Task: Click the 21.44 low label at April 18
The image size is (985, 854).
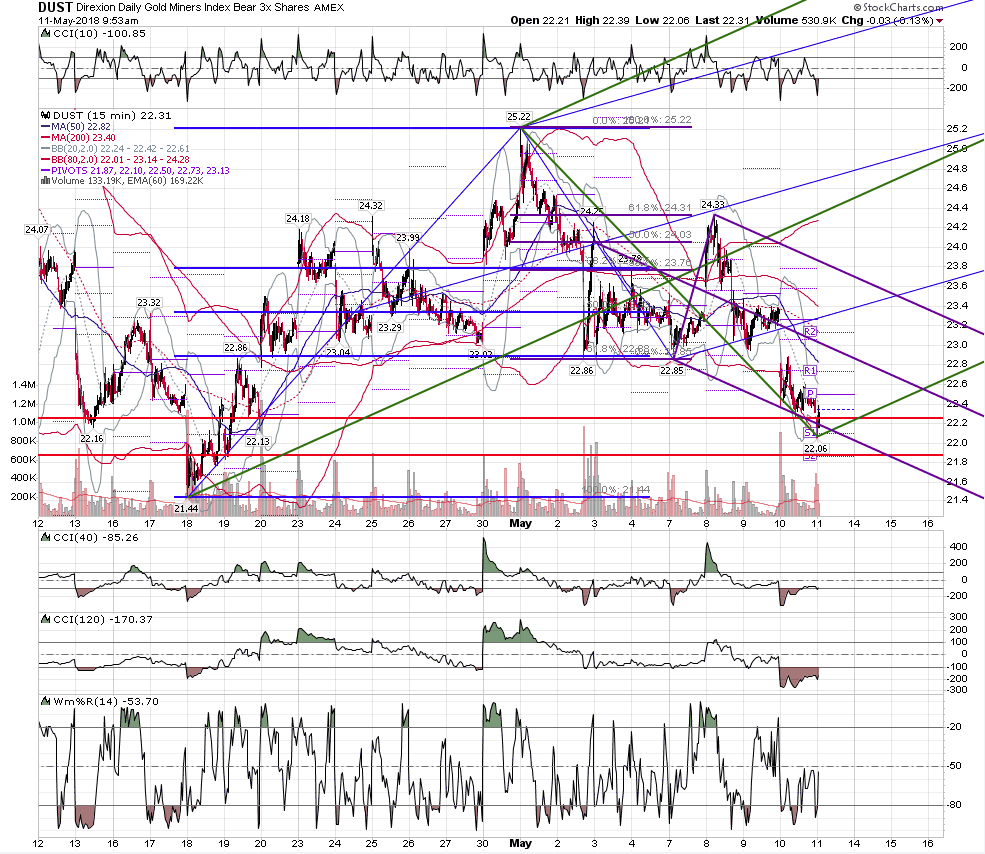Action: pyautogui.click(x=186, y=508)
